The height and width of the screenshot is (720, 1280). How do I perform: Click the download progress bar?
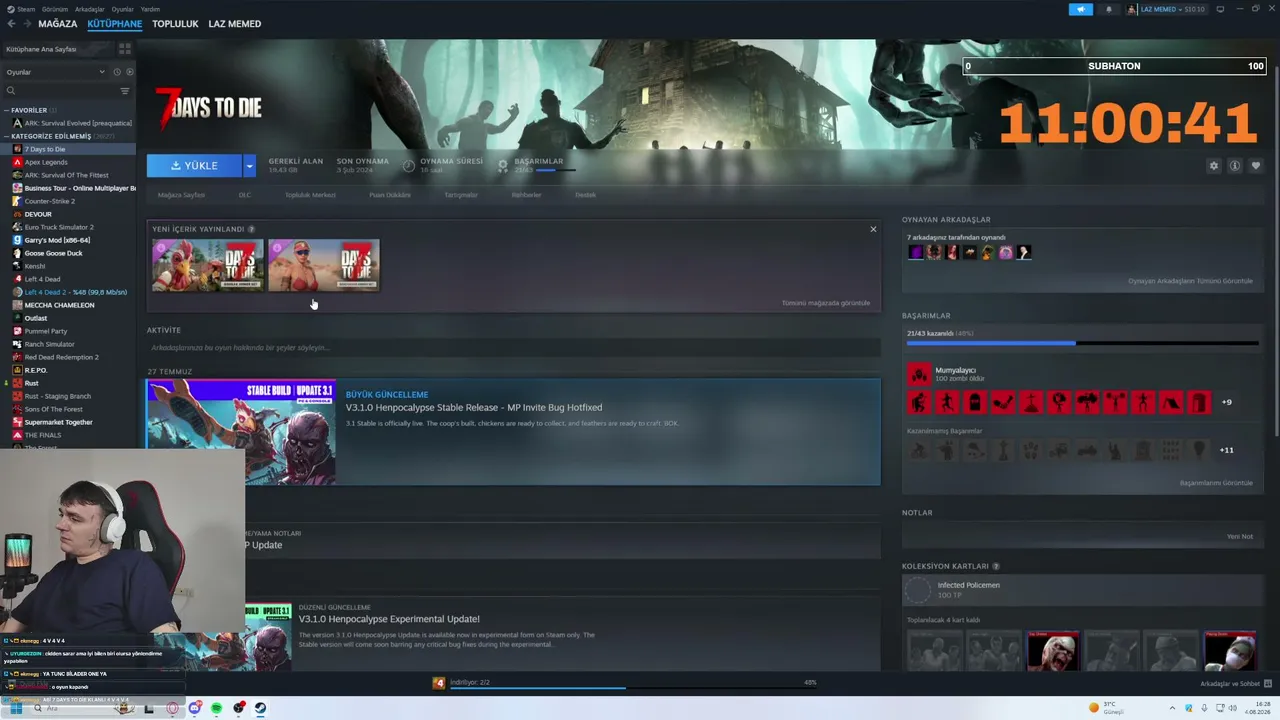pyautogui.click(x=625, y=688)
